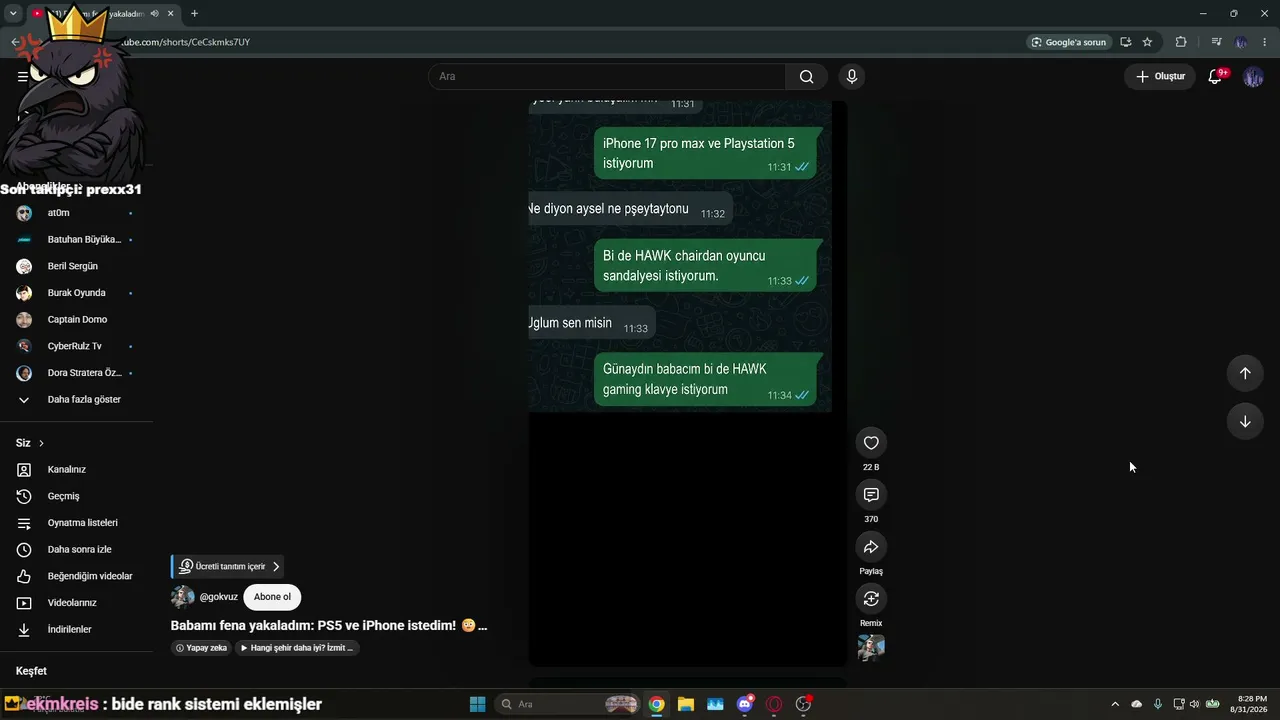1280x720 pixels.
Task: Subscribe with the Abone ol button
Action: [272, 597]
